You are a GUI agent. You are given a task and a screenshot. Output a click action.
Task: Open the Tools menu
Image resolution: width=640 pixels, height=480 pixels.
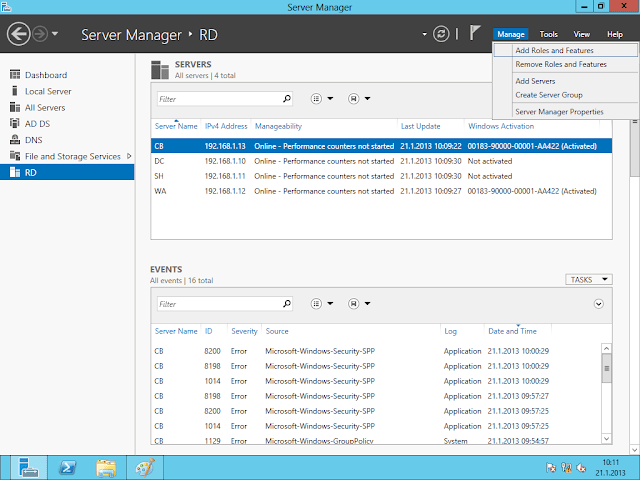point(549,34)
